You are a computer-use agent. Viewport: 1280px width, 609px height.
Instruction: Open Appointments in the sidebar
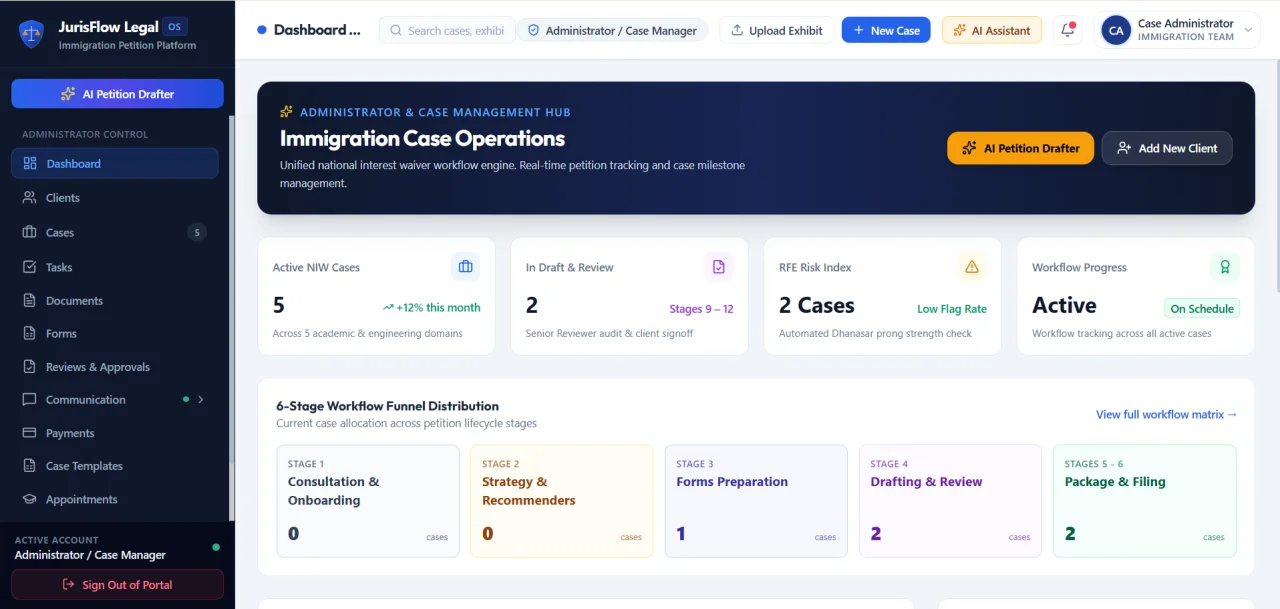[115, 499]
